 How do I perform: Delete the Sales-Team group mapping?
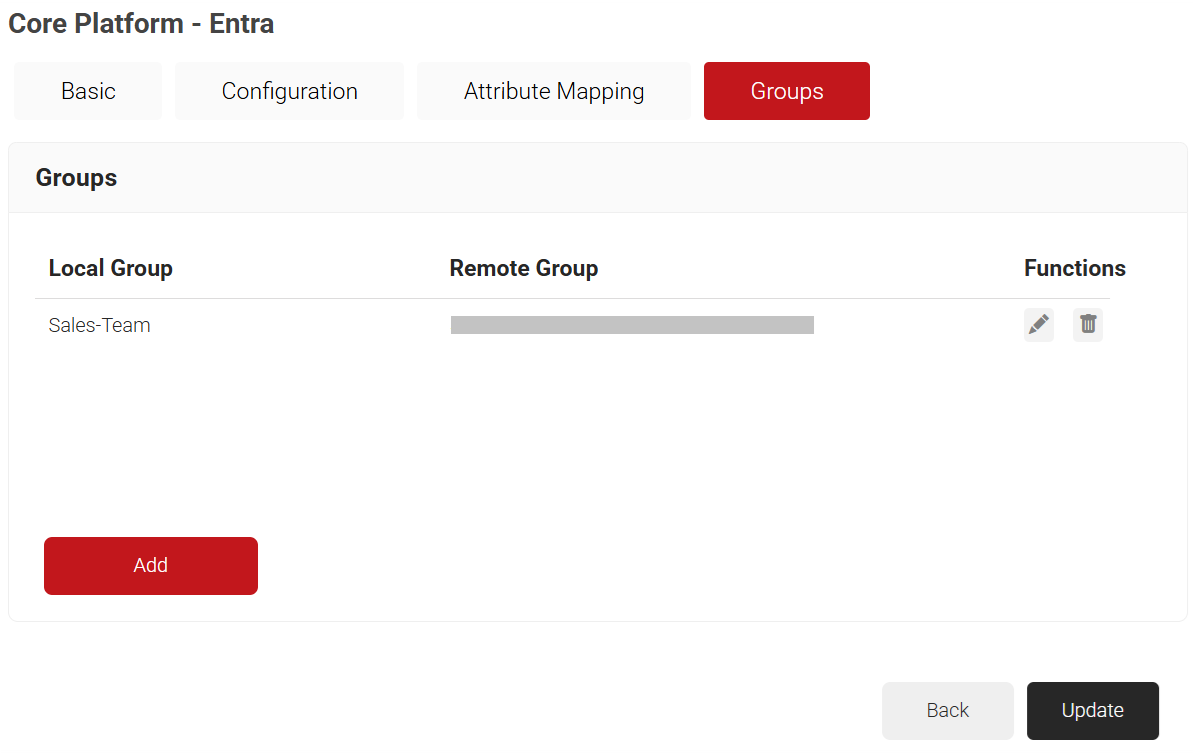point(1088,325)
